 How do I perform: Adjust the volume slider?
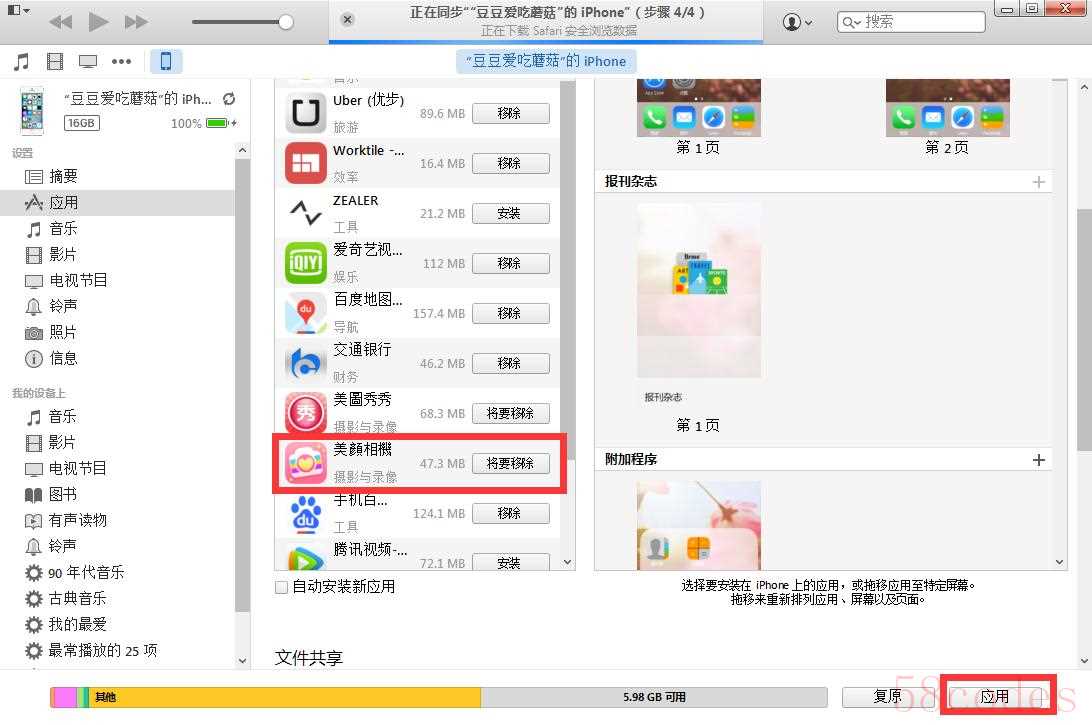(286, 22)
